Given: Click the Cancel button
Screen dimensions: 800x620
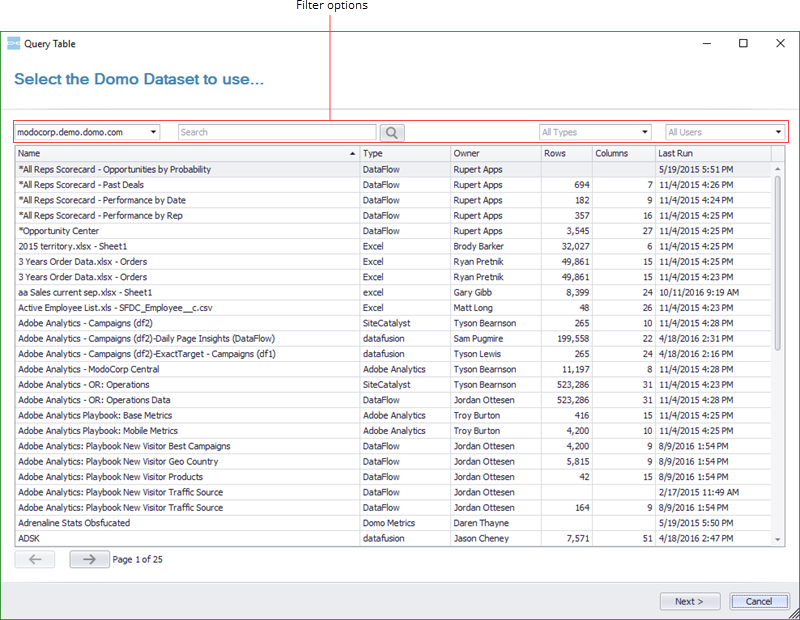Looking at the screenshot, I should coord(759,601).
